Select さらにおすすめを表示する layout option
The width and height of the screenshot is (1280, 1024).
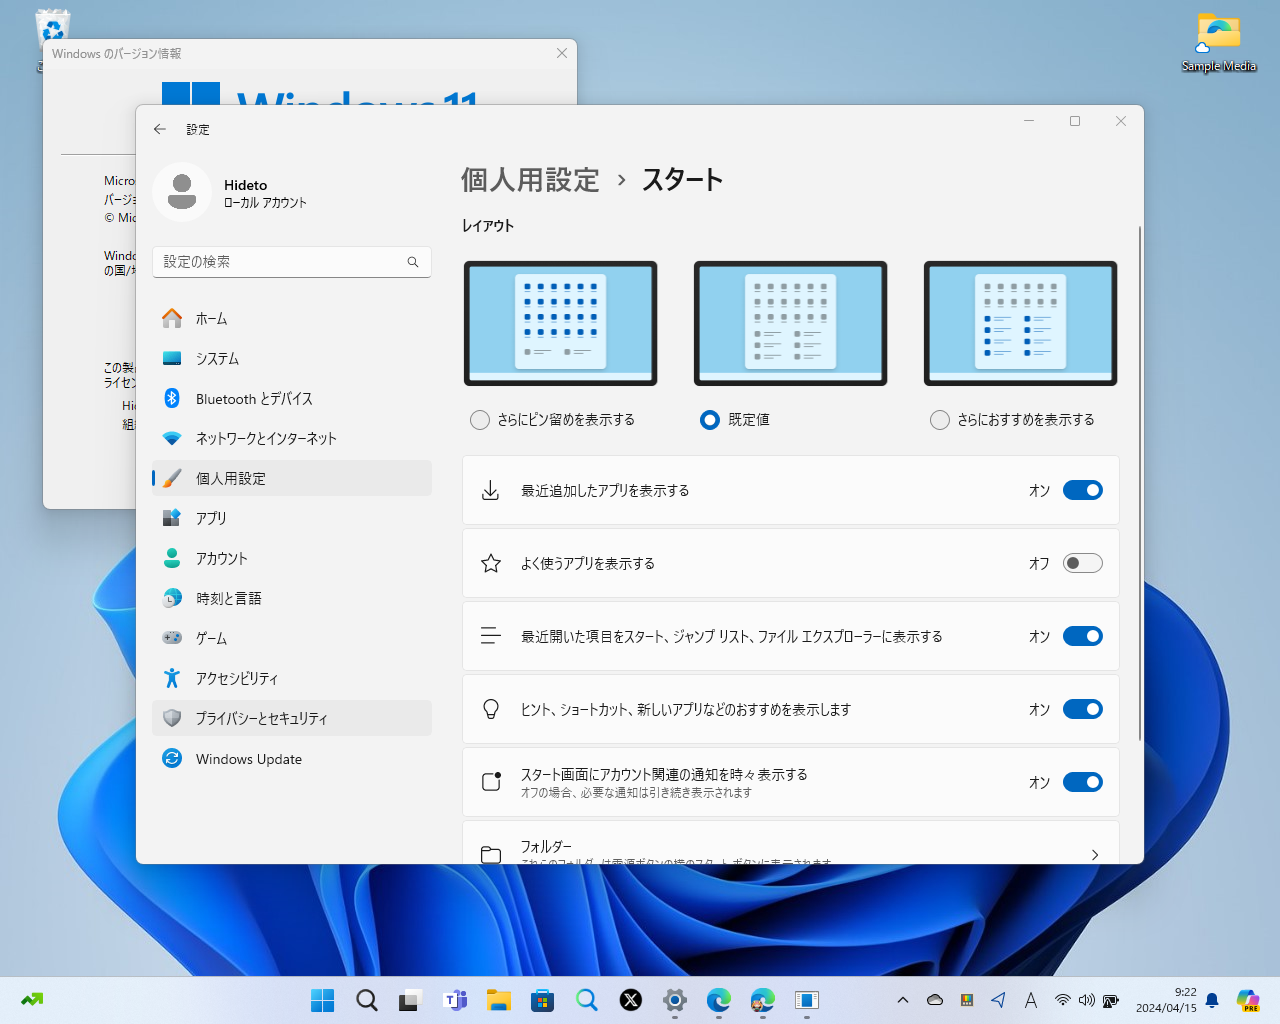pyautogui.click(x=940, y=420)
